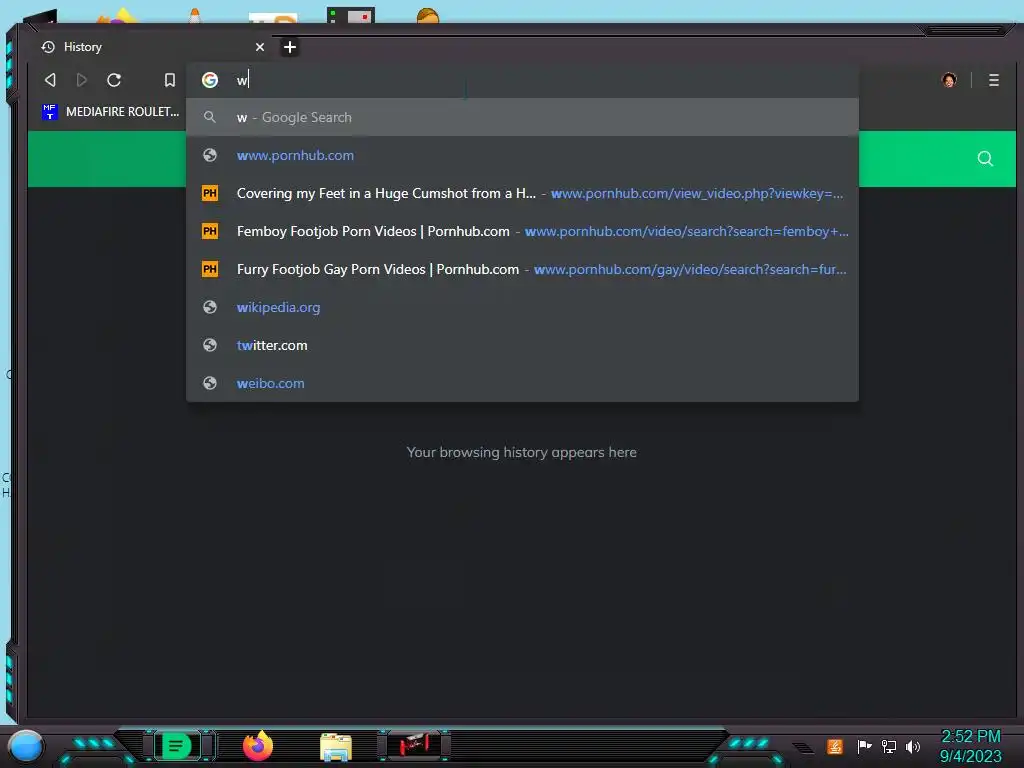
Task: Click the Google search engine icon
Action: tap(210, 80)
